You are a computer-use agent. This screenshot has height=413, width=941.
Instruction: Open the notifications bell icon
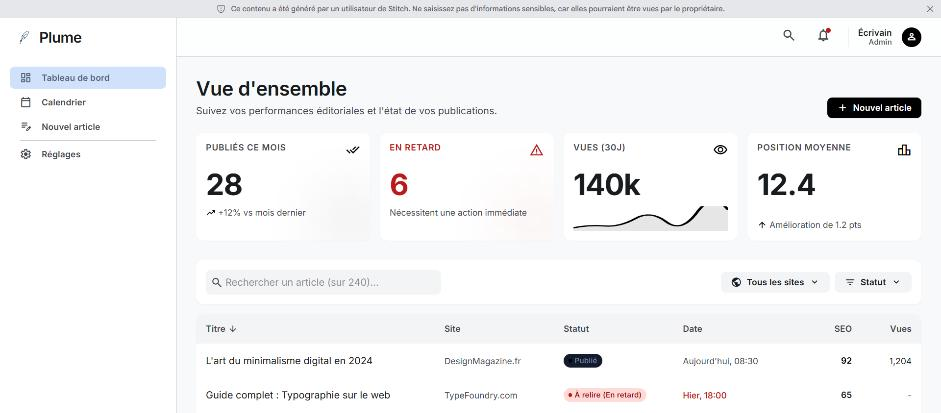(823, 35)
